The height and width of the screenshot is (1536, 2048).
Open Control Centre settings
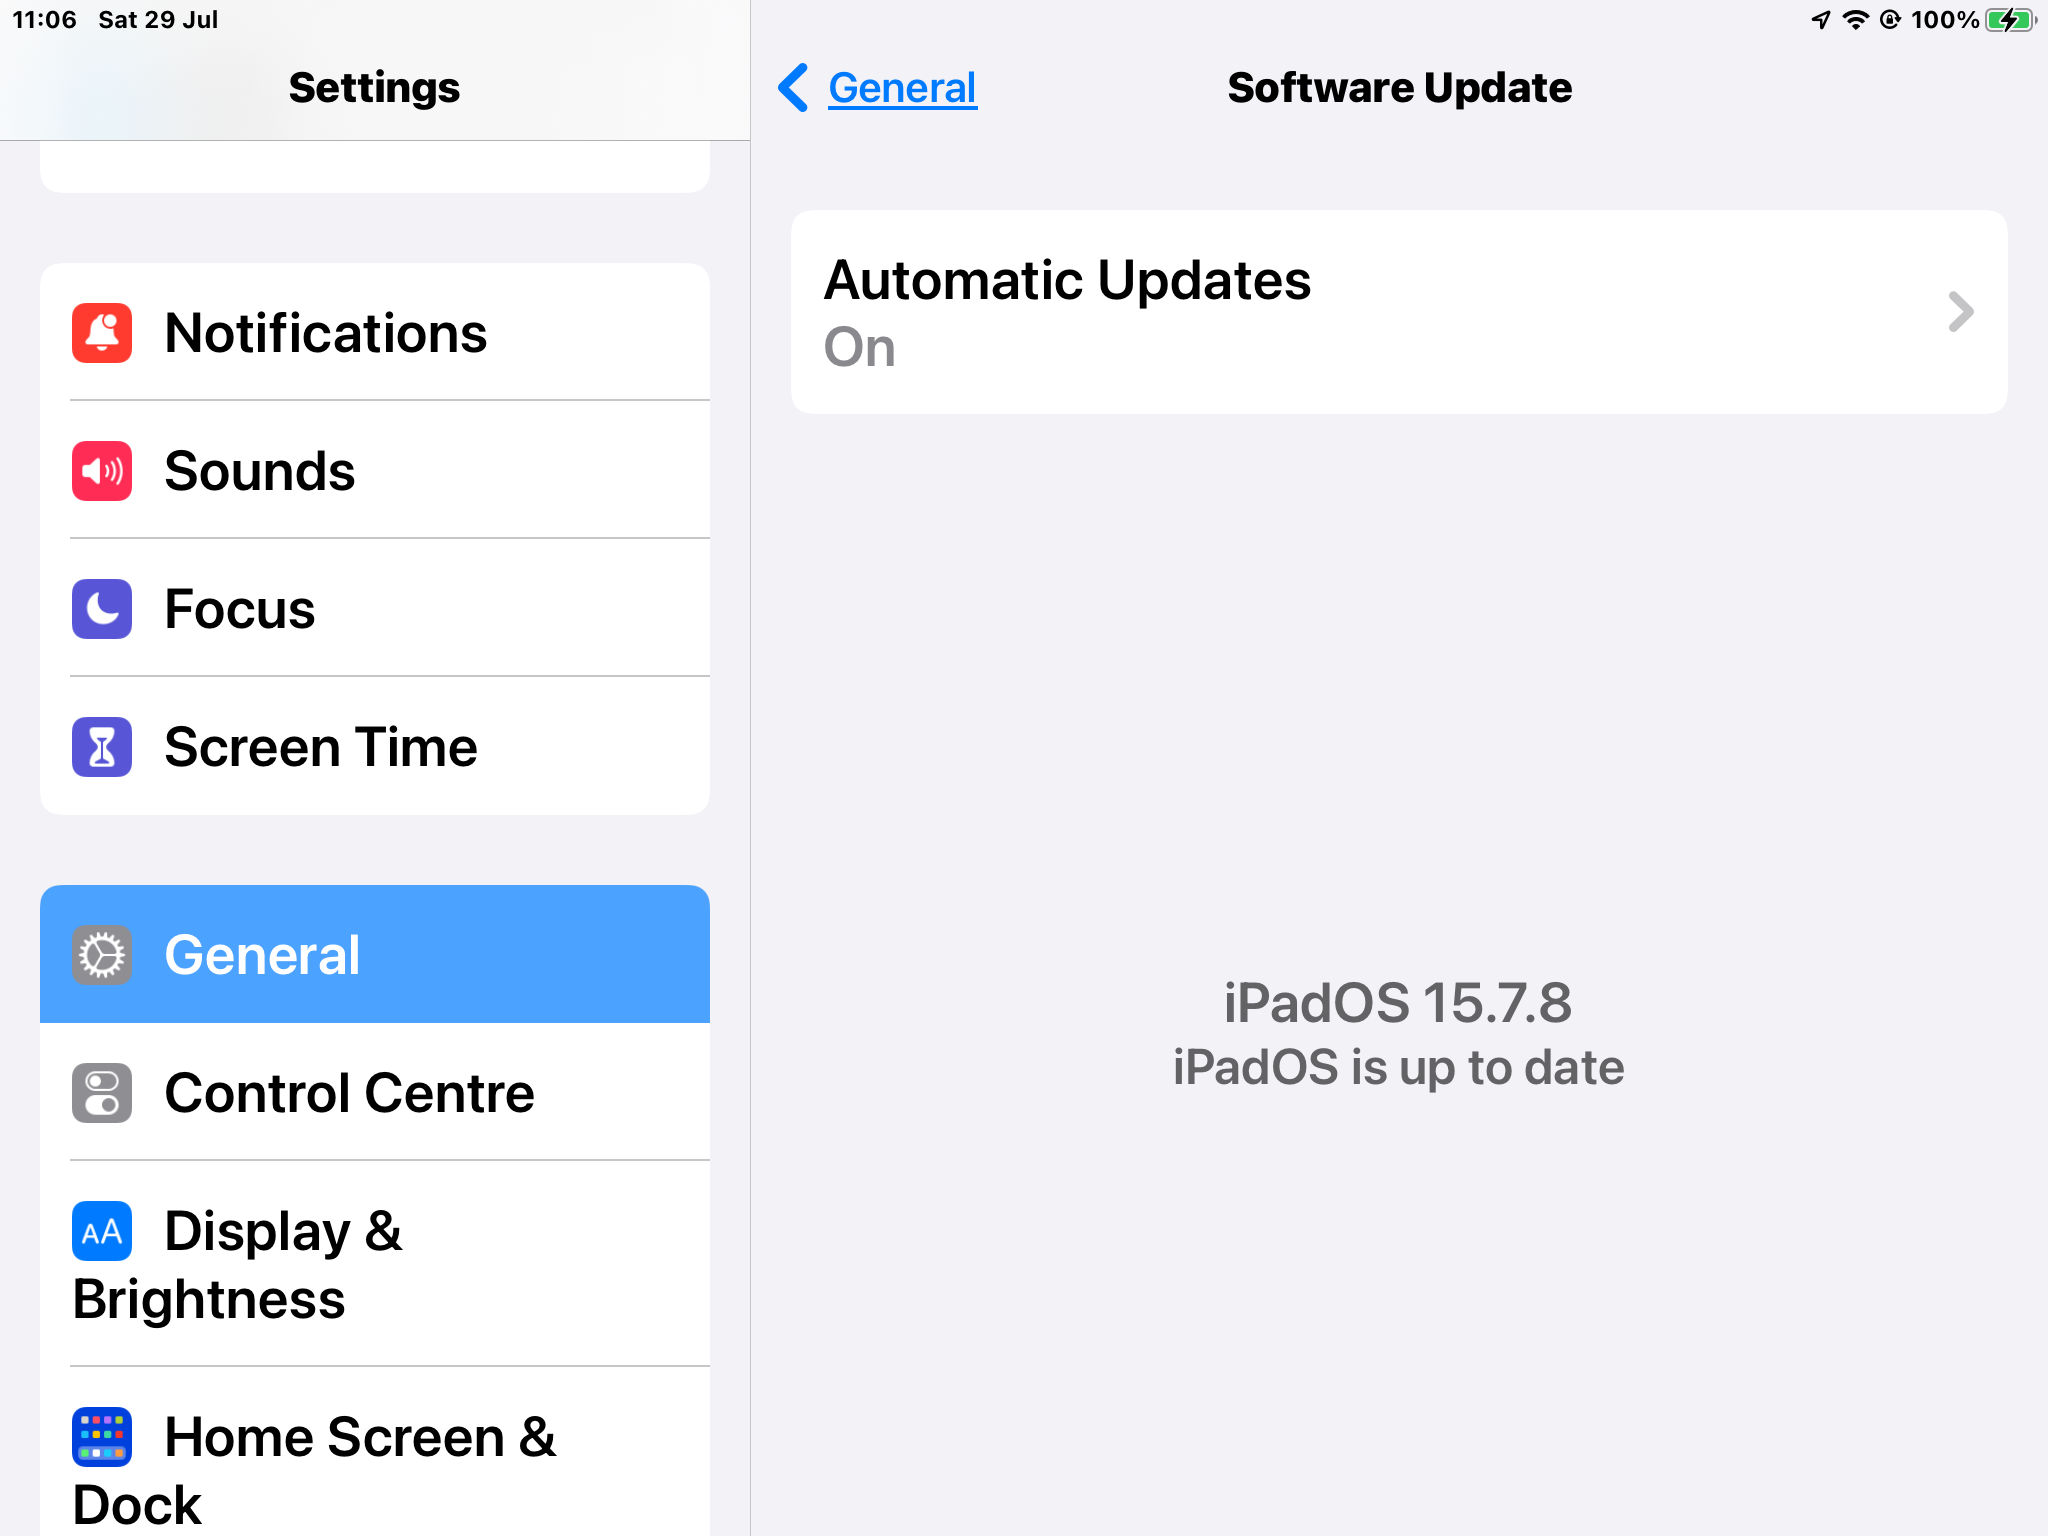[375, 1093]
